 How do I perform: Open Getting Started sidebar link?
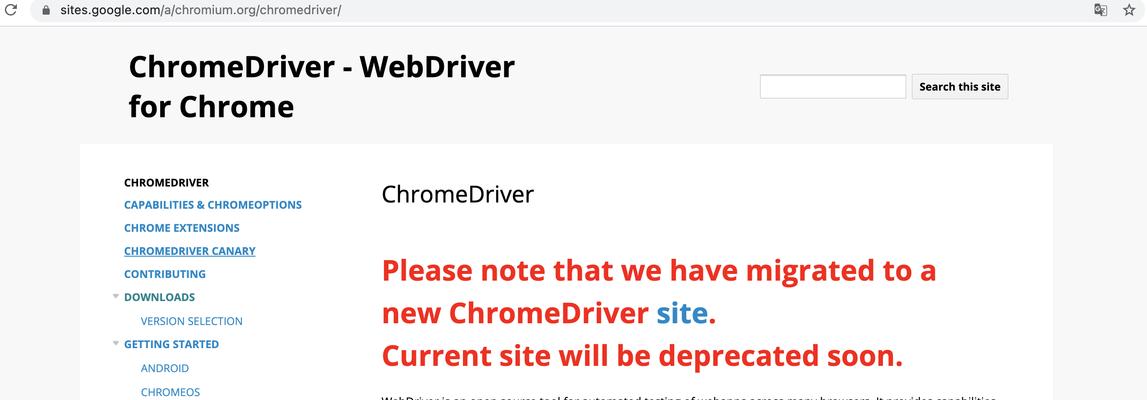coord(171,344)
